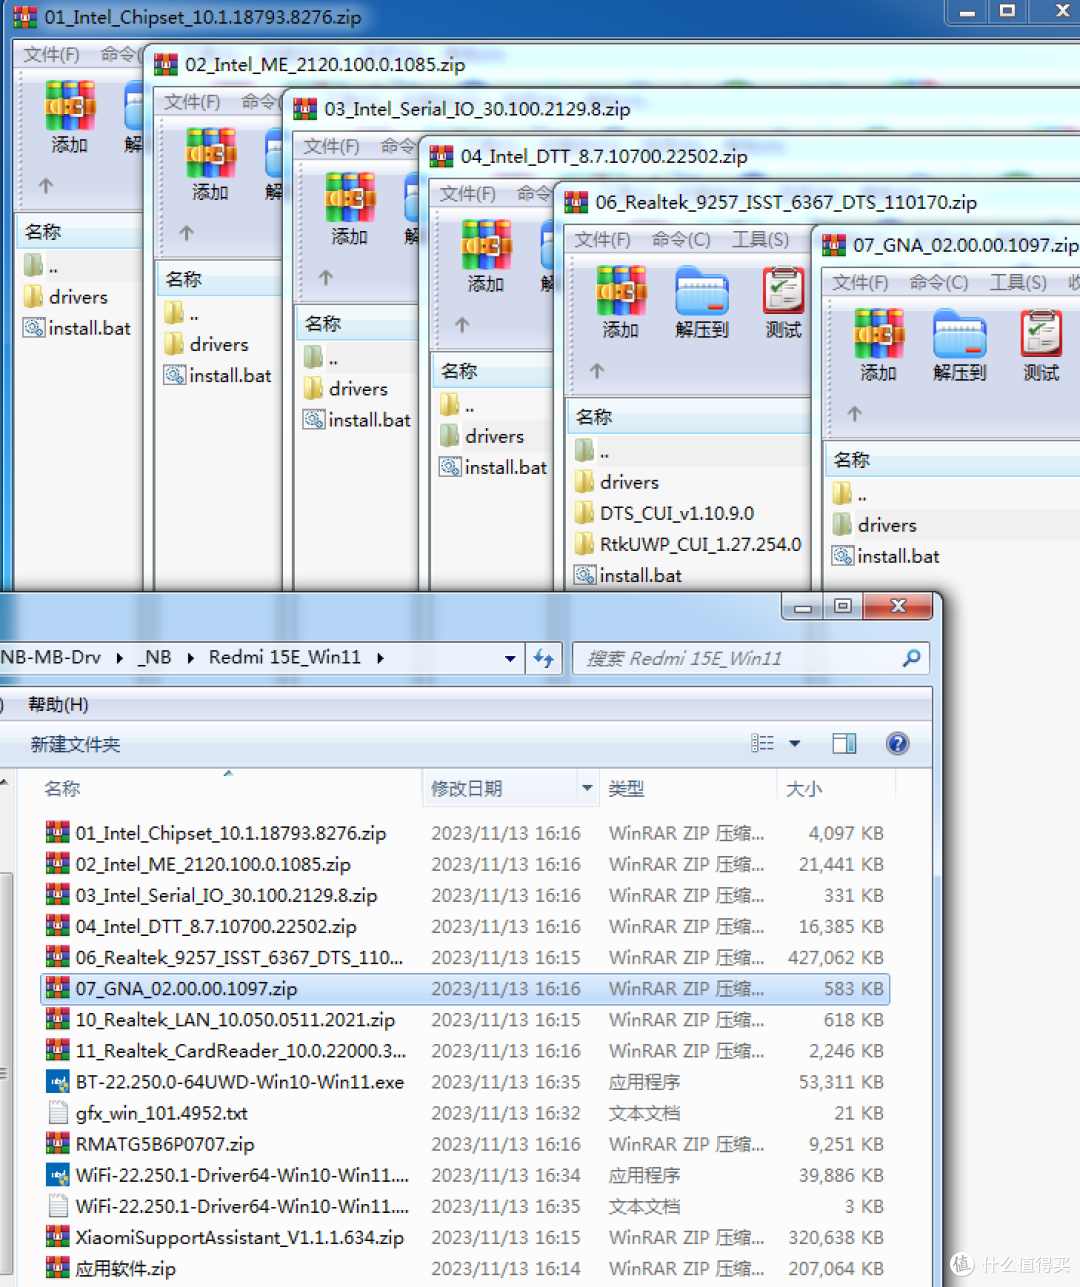This screenshot has height=1287, width=1080.
Task: Select drivers folder in 07_GNA window
Action: (x=875, y=525)
